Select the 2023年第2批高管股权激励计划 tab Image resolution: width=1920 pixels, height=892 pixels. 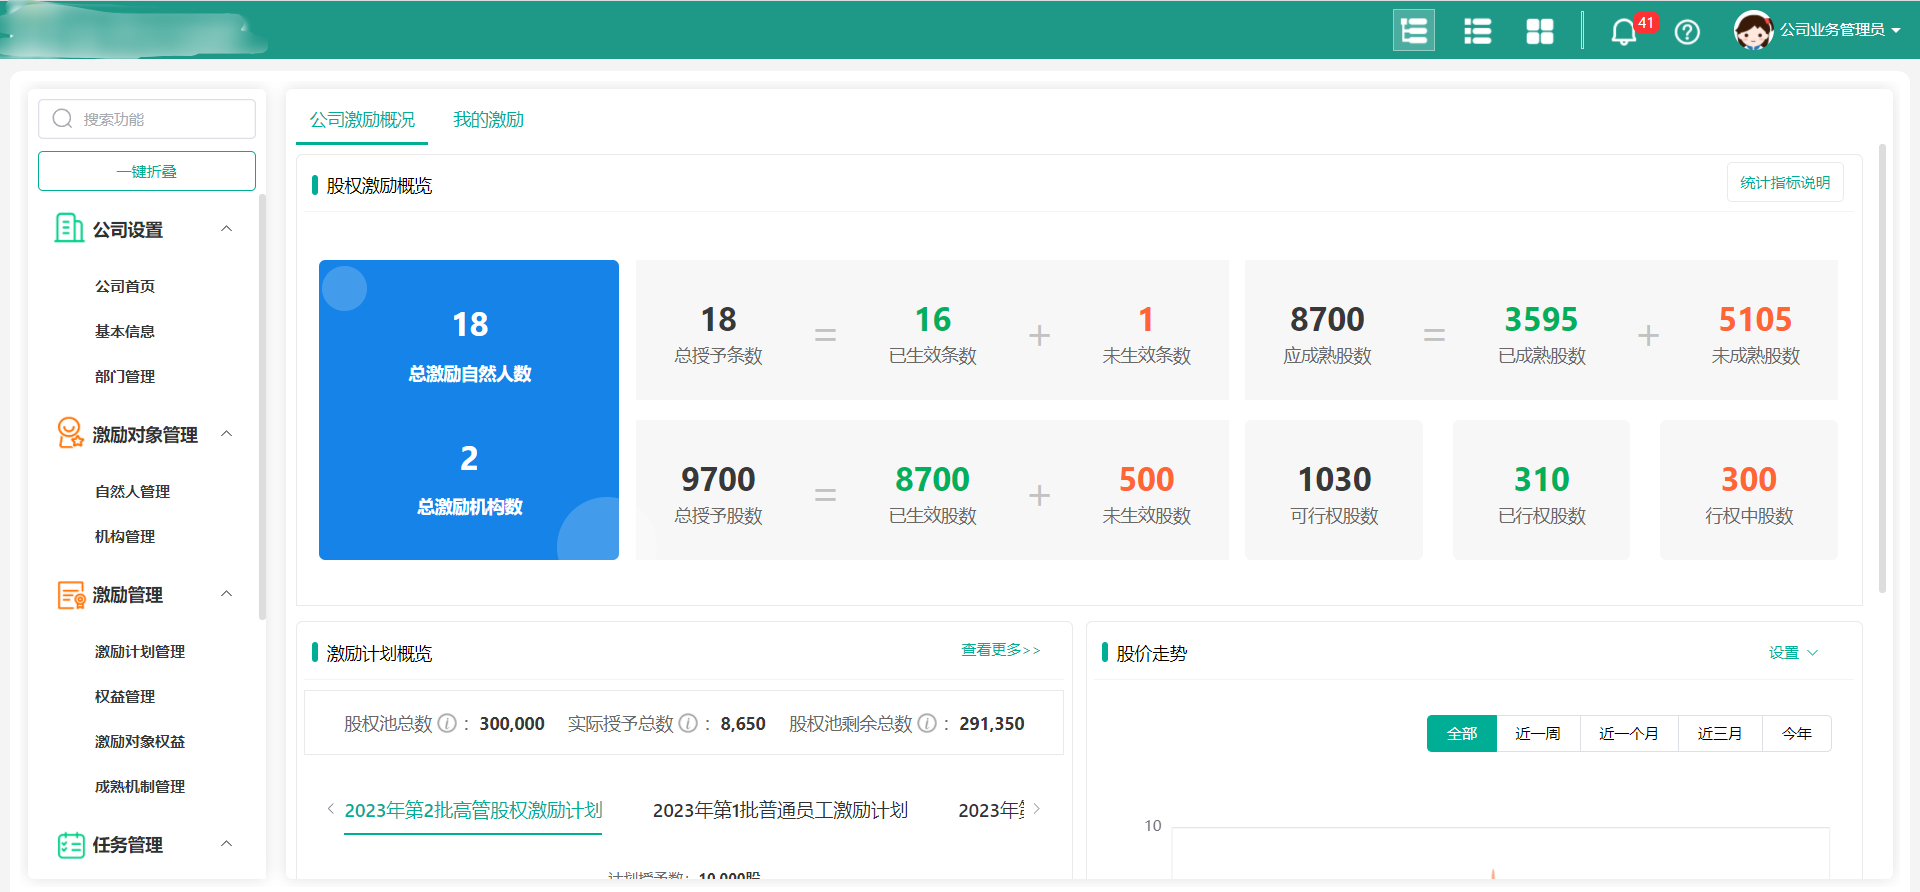[x=473, y=810]
